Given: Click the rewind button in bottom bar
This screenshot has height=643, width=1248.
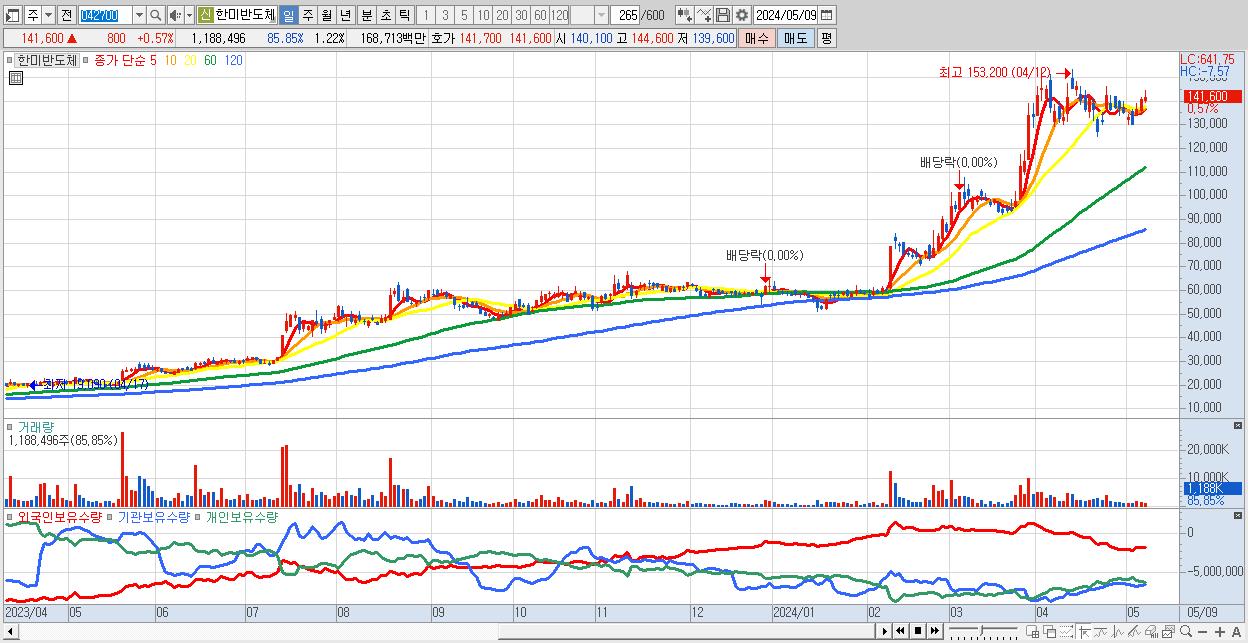Looking at the screenshot, I should (x=901, y=631).
